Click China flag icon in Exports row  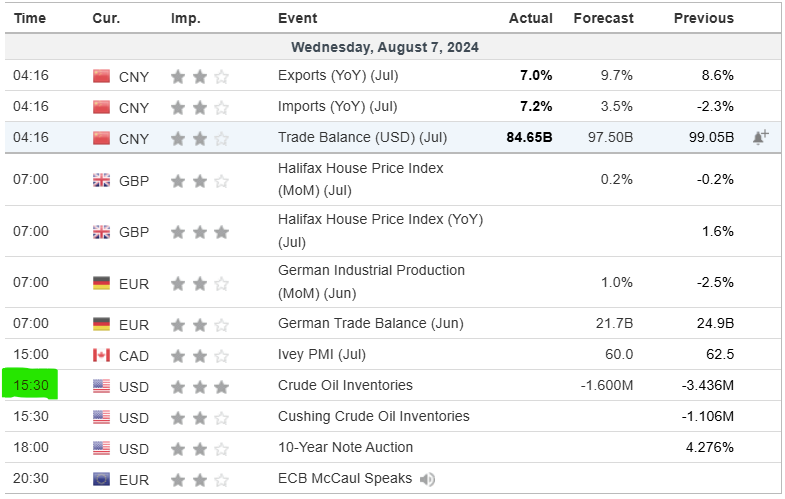point(101,76)
